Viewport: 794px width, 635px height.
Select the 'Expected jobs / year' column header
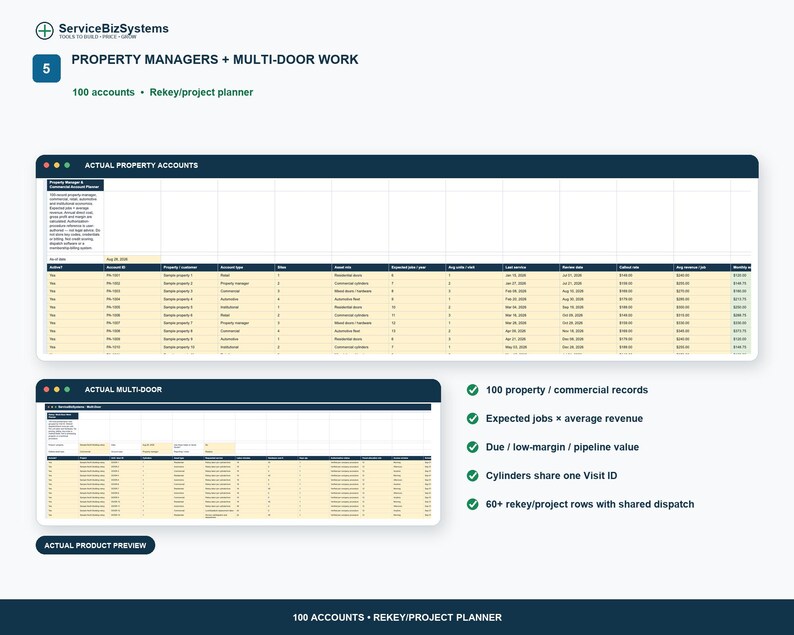click(417, 267)
